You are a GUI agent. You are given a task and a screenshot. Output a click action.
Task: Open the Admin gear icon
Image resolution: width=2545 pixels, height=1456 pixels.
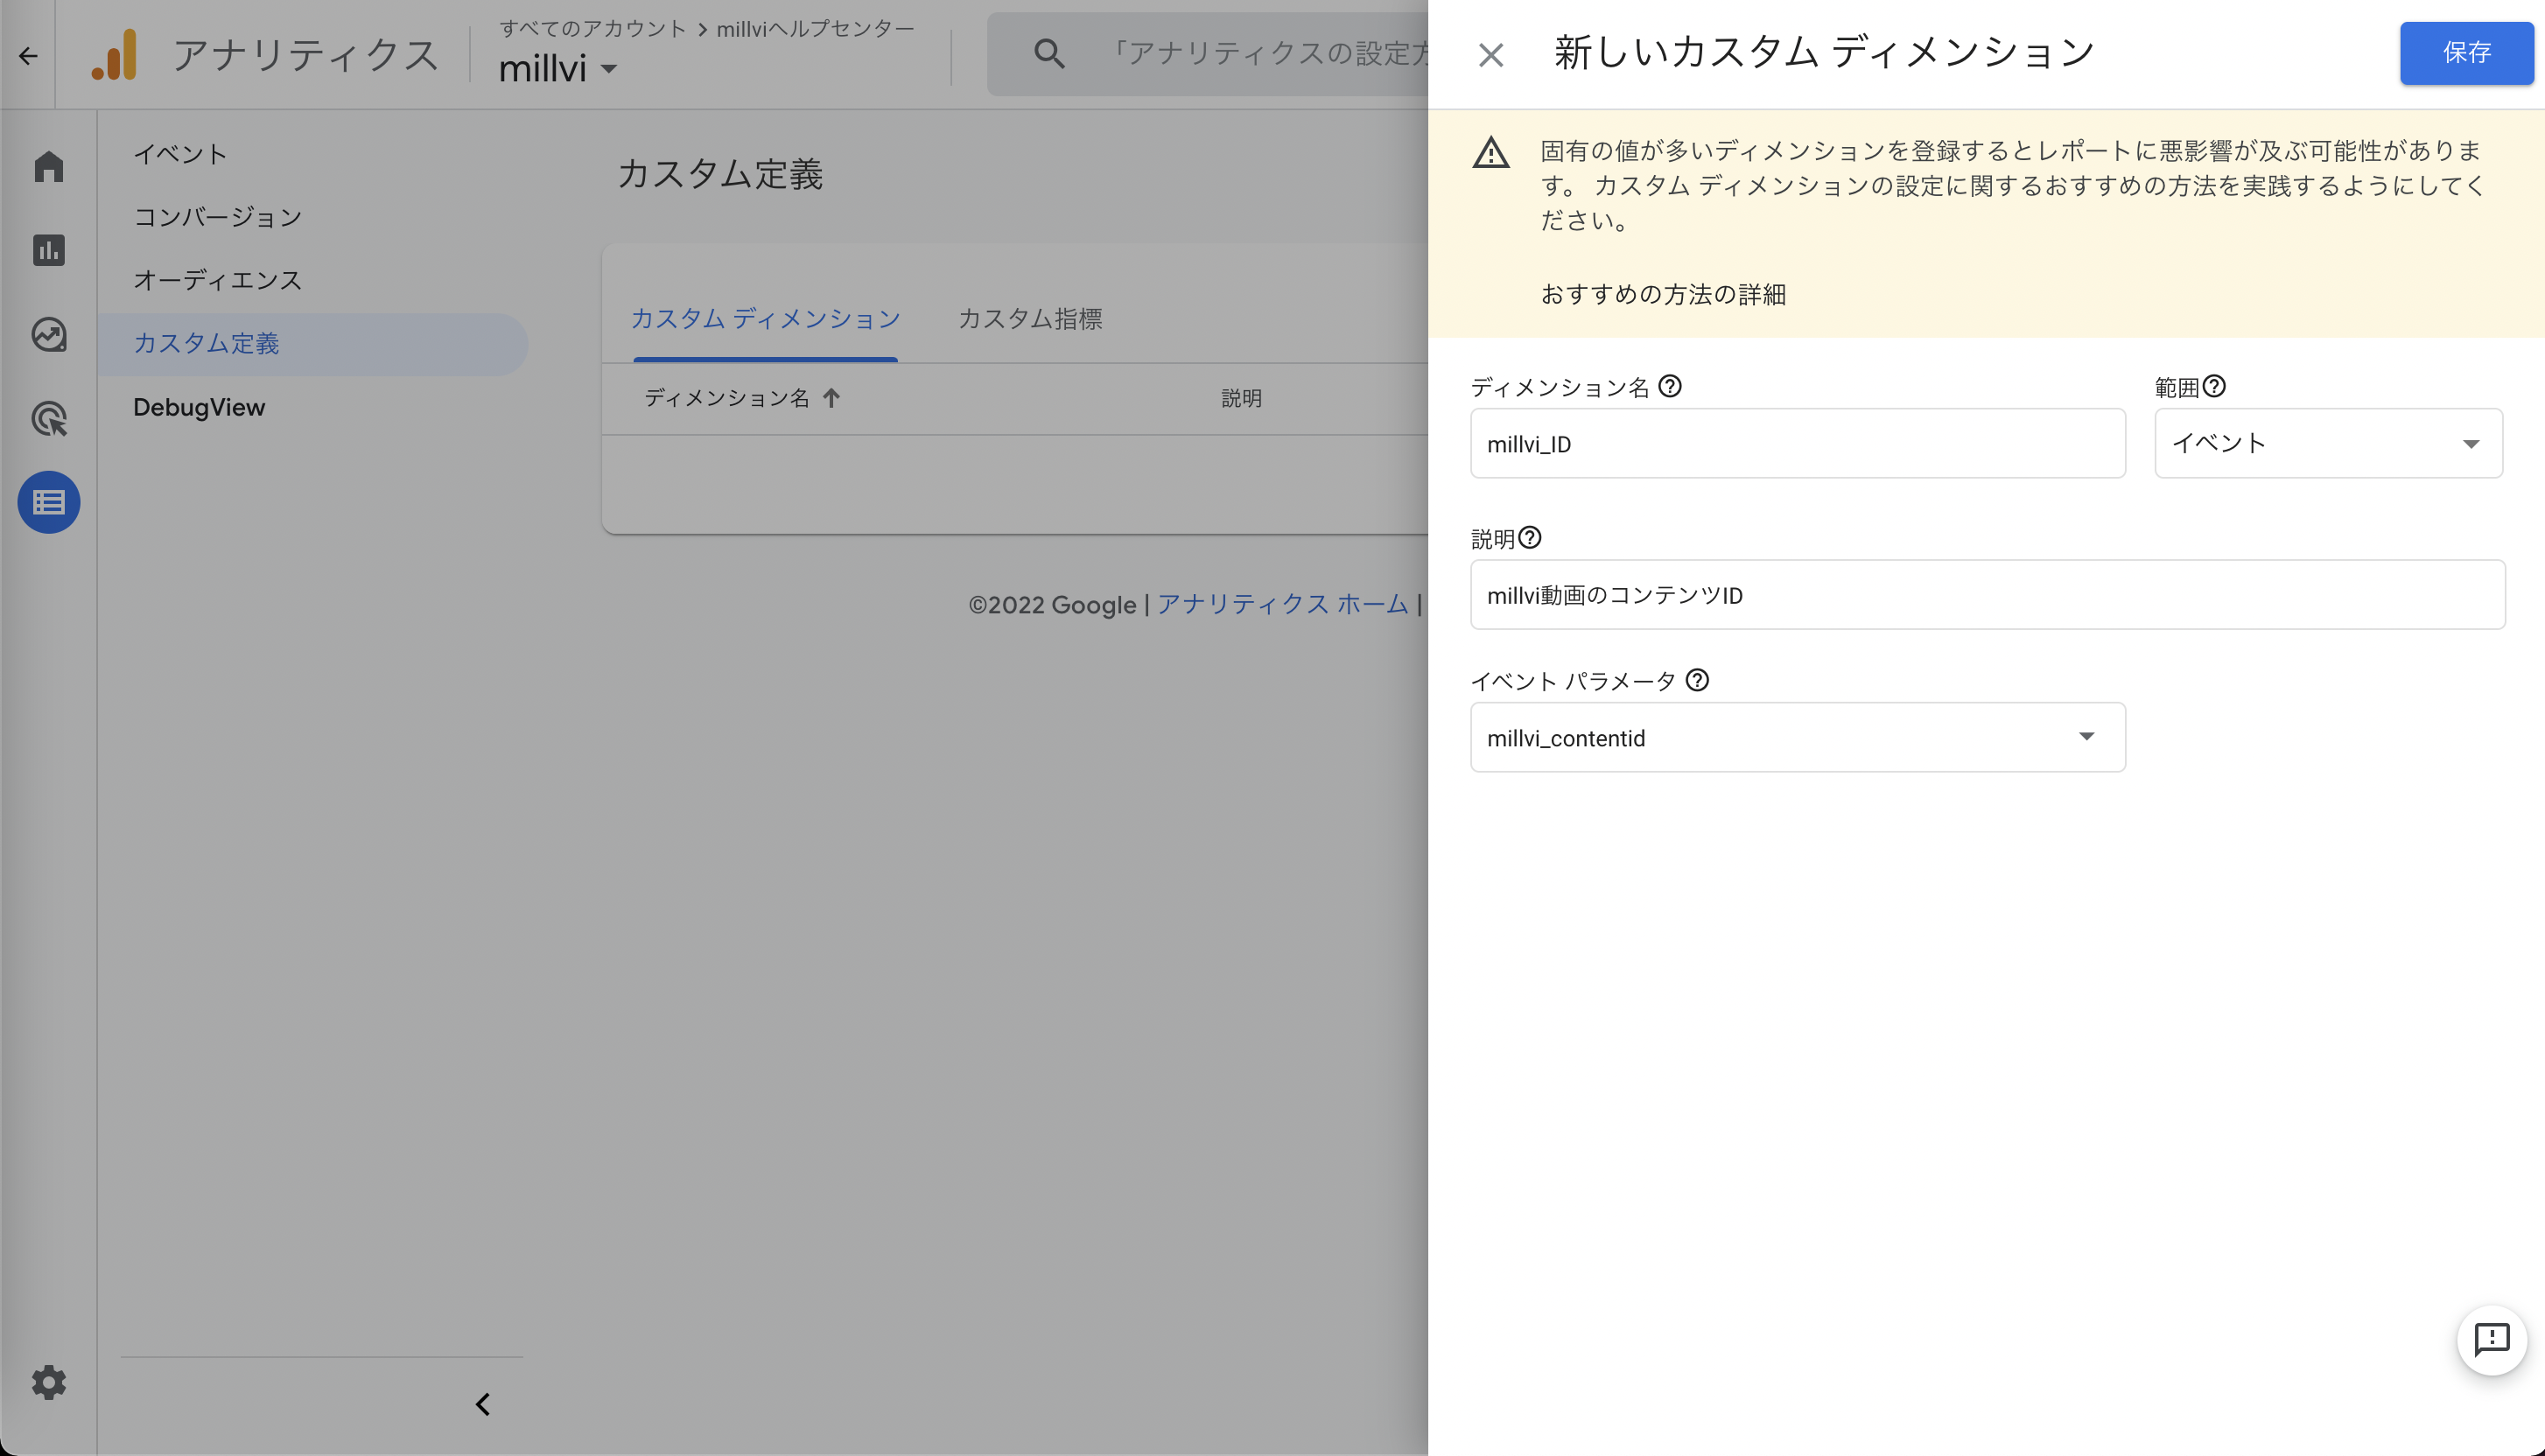click(x=48, y=1383)
